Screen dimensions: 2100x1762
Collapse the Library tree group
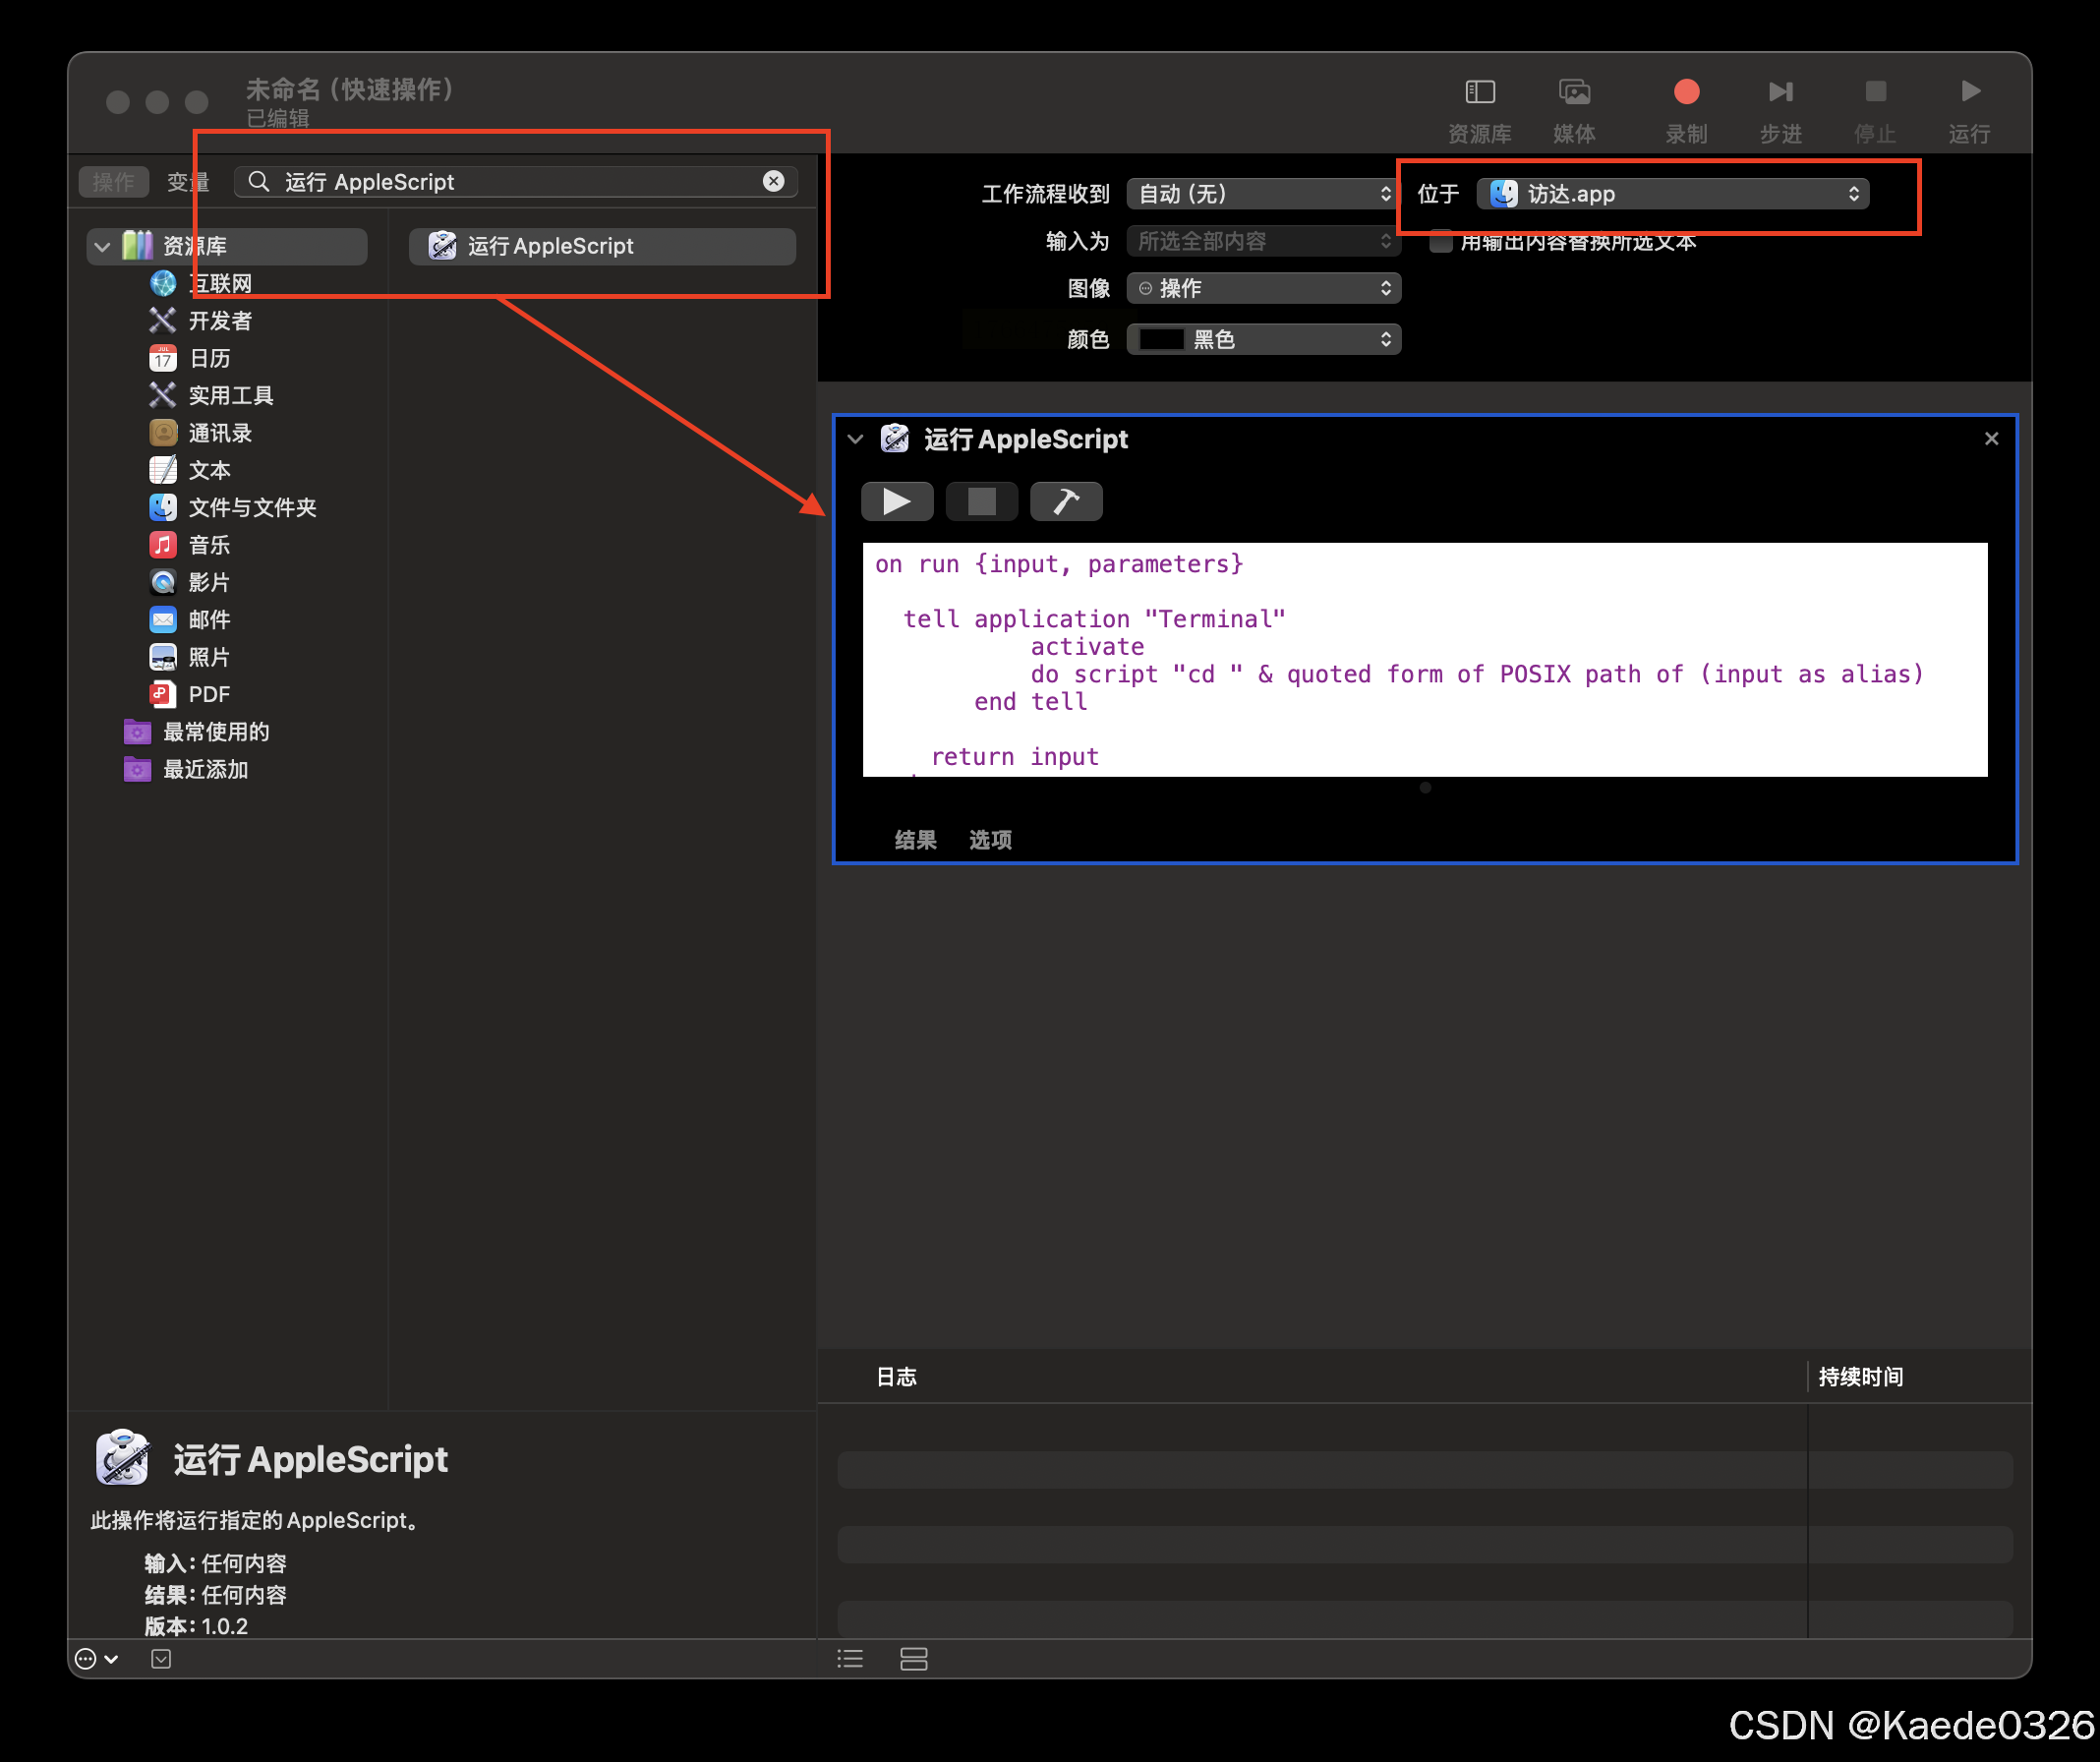tap(102, 246)
